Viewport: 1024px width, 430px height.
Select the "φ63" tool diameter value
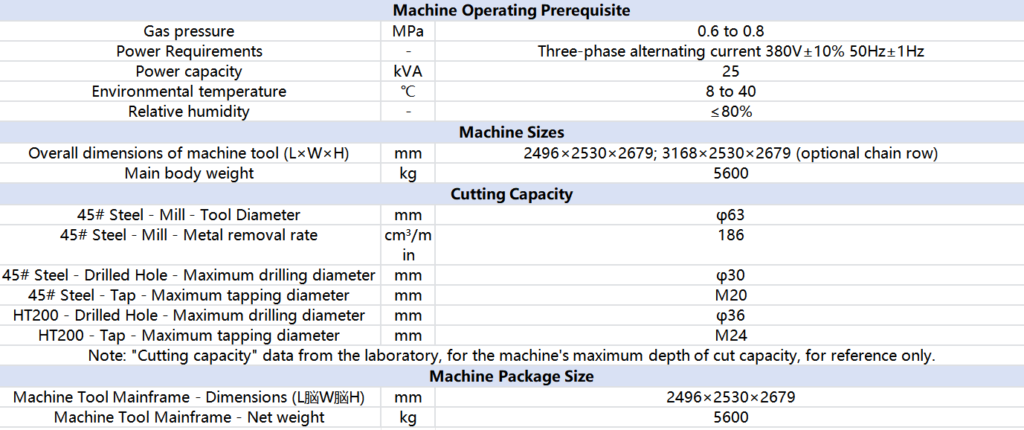point(727,214)
